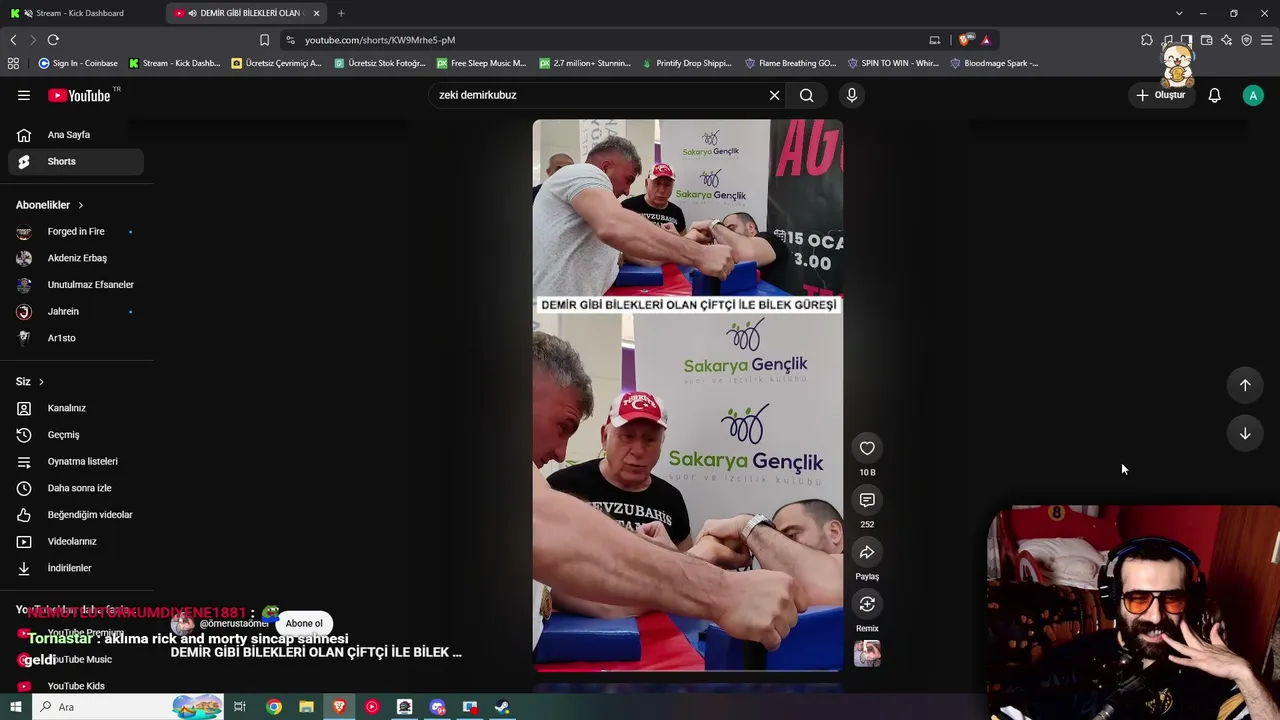Viewport: 1280px width, 720px height.
Task: Open Oynatma listeleri
Action: coord(76,461)
